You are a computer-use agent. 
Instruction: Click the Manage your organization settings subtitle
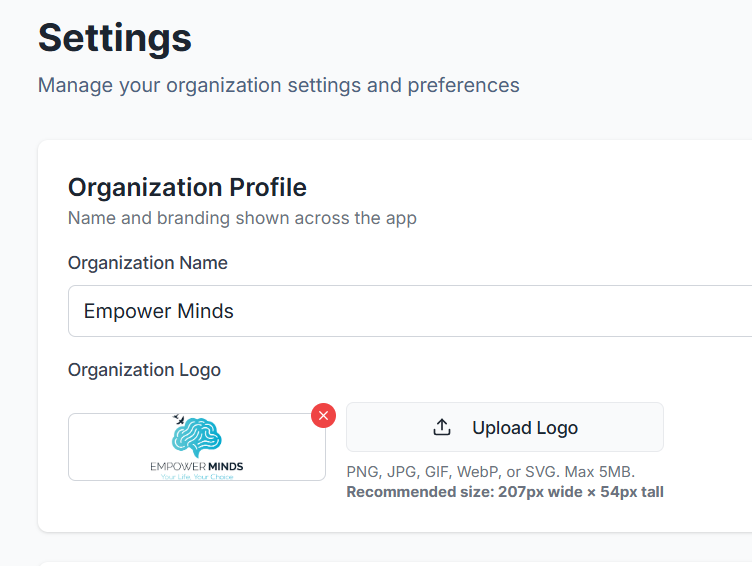pos(279,85)
